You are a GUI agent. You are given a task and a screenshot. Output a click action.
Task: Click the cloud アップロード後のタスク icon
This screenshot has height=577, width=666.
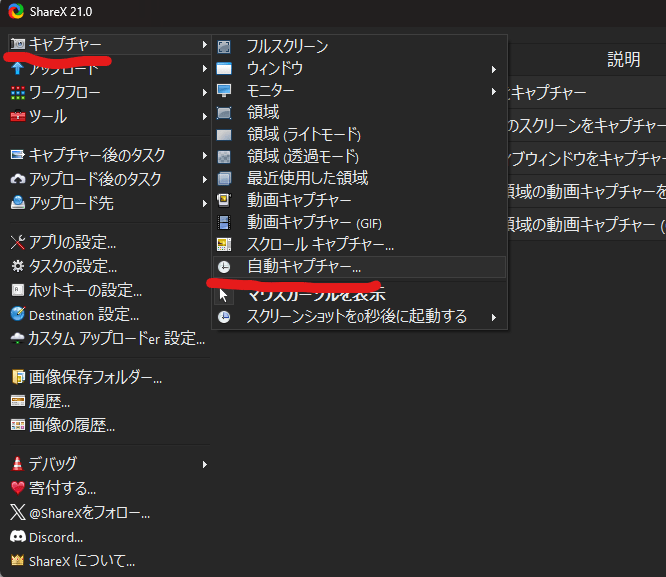tap(17, 179)
